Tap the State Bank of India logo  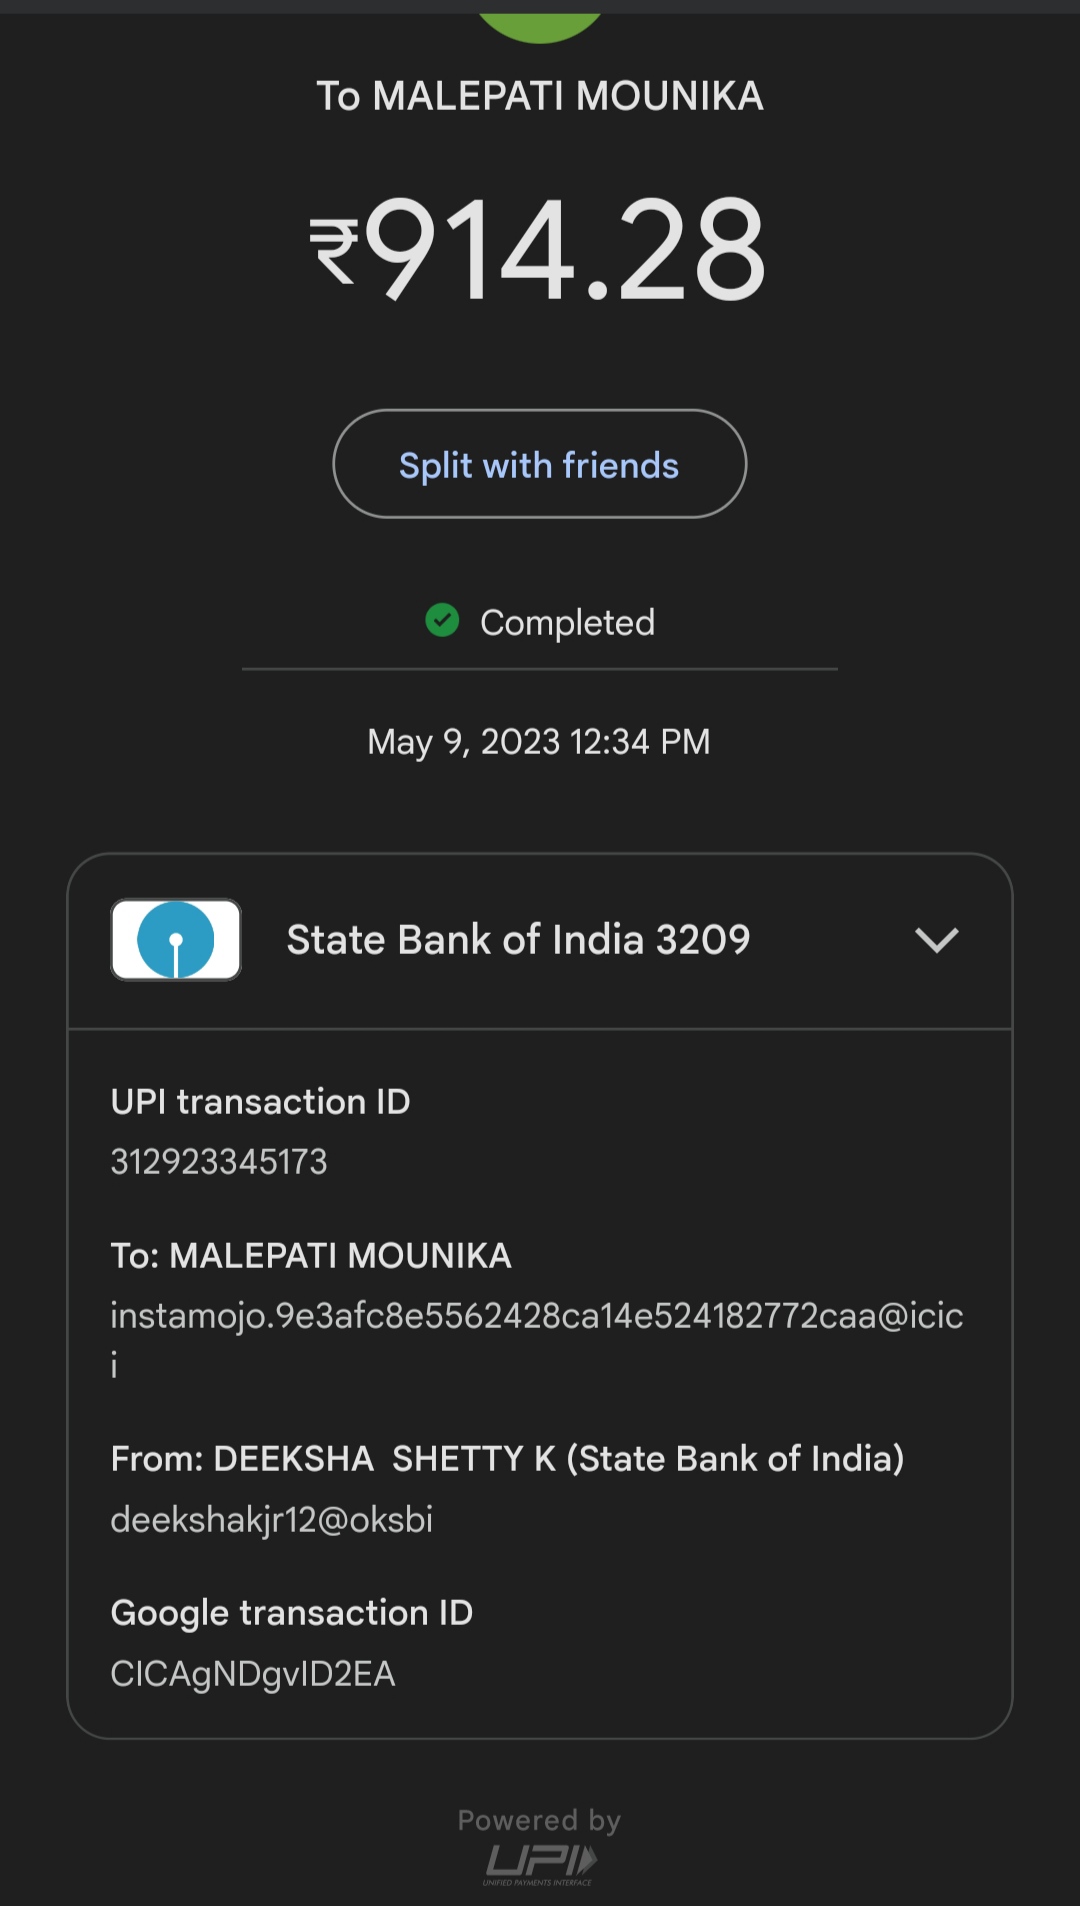pos(176,940)
